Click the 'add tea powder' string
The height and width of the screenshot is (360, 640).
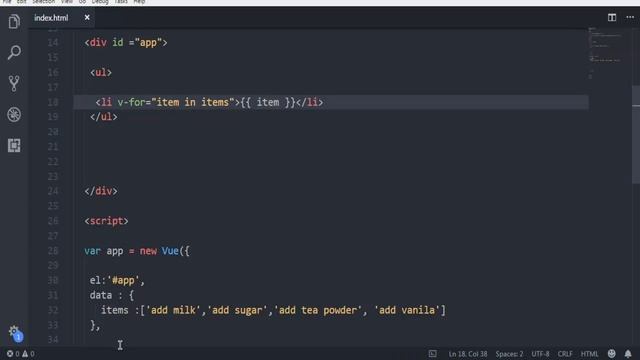[x=318, y=310]
